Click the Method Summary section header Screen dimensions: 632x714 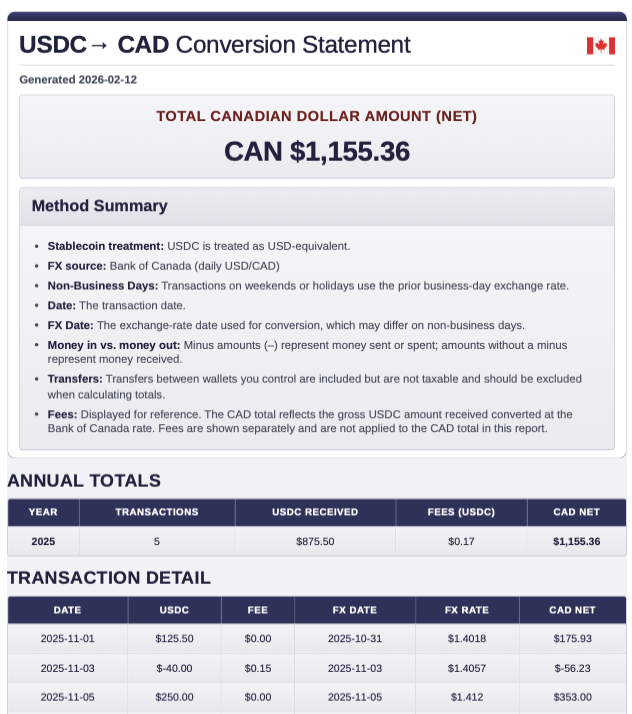click(99, 206)
